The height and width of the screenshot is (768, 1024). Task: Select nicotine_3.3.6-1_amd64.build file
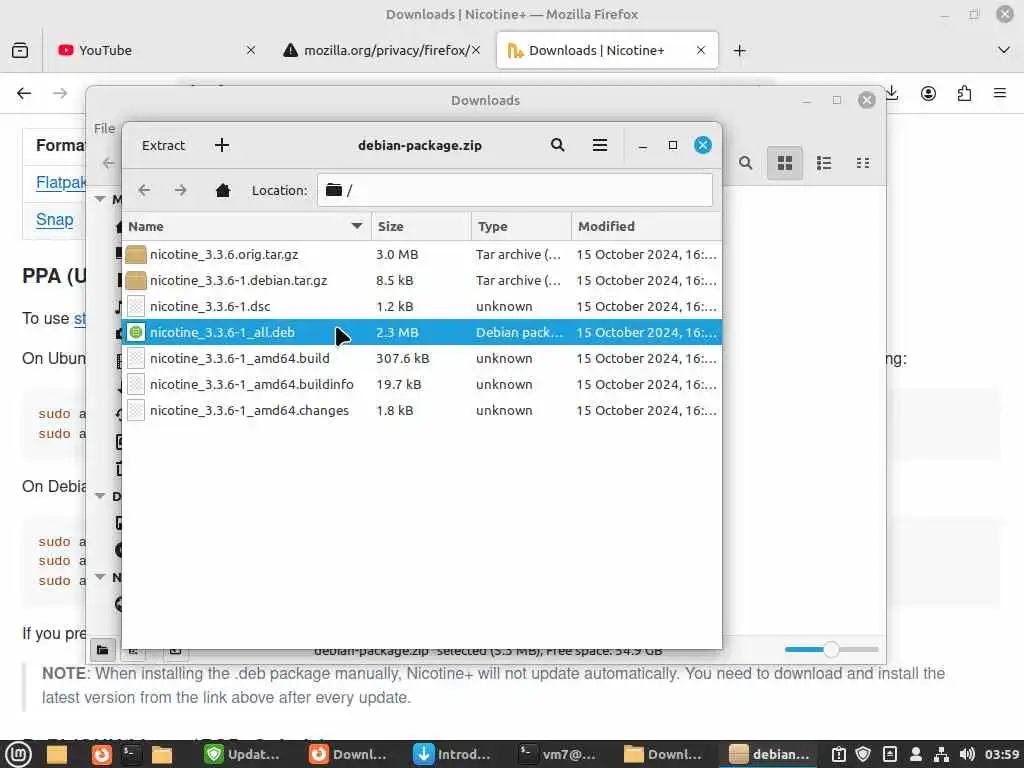click(422, 359)
